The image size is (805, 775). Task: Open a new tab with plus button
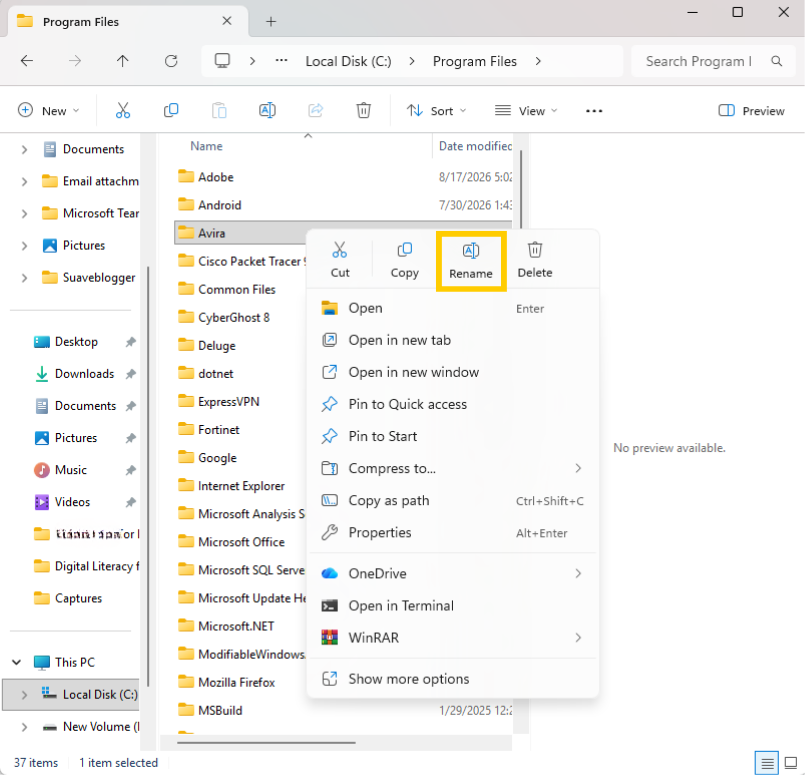[x=271, y=22]
